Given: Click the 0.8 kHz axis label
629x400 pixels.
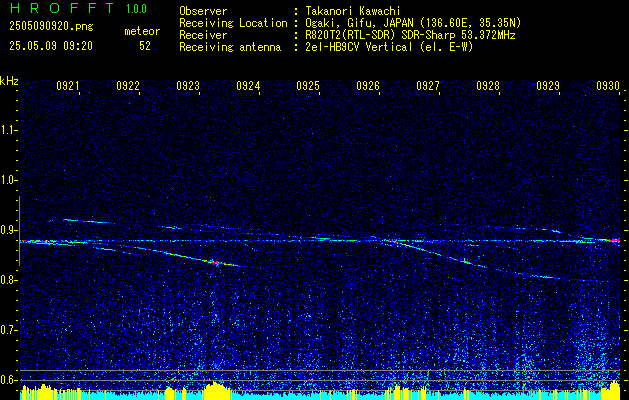Looking at the screenshot, I should [x=9, y=280].
